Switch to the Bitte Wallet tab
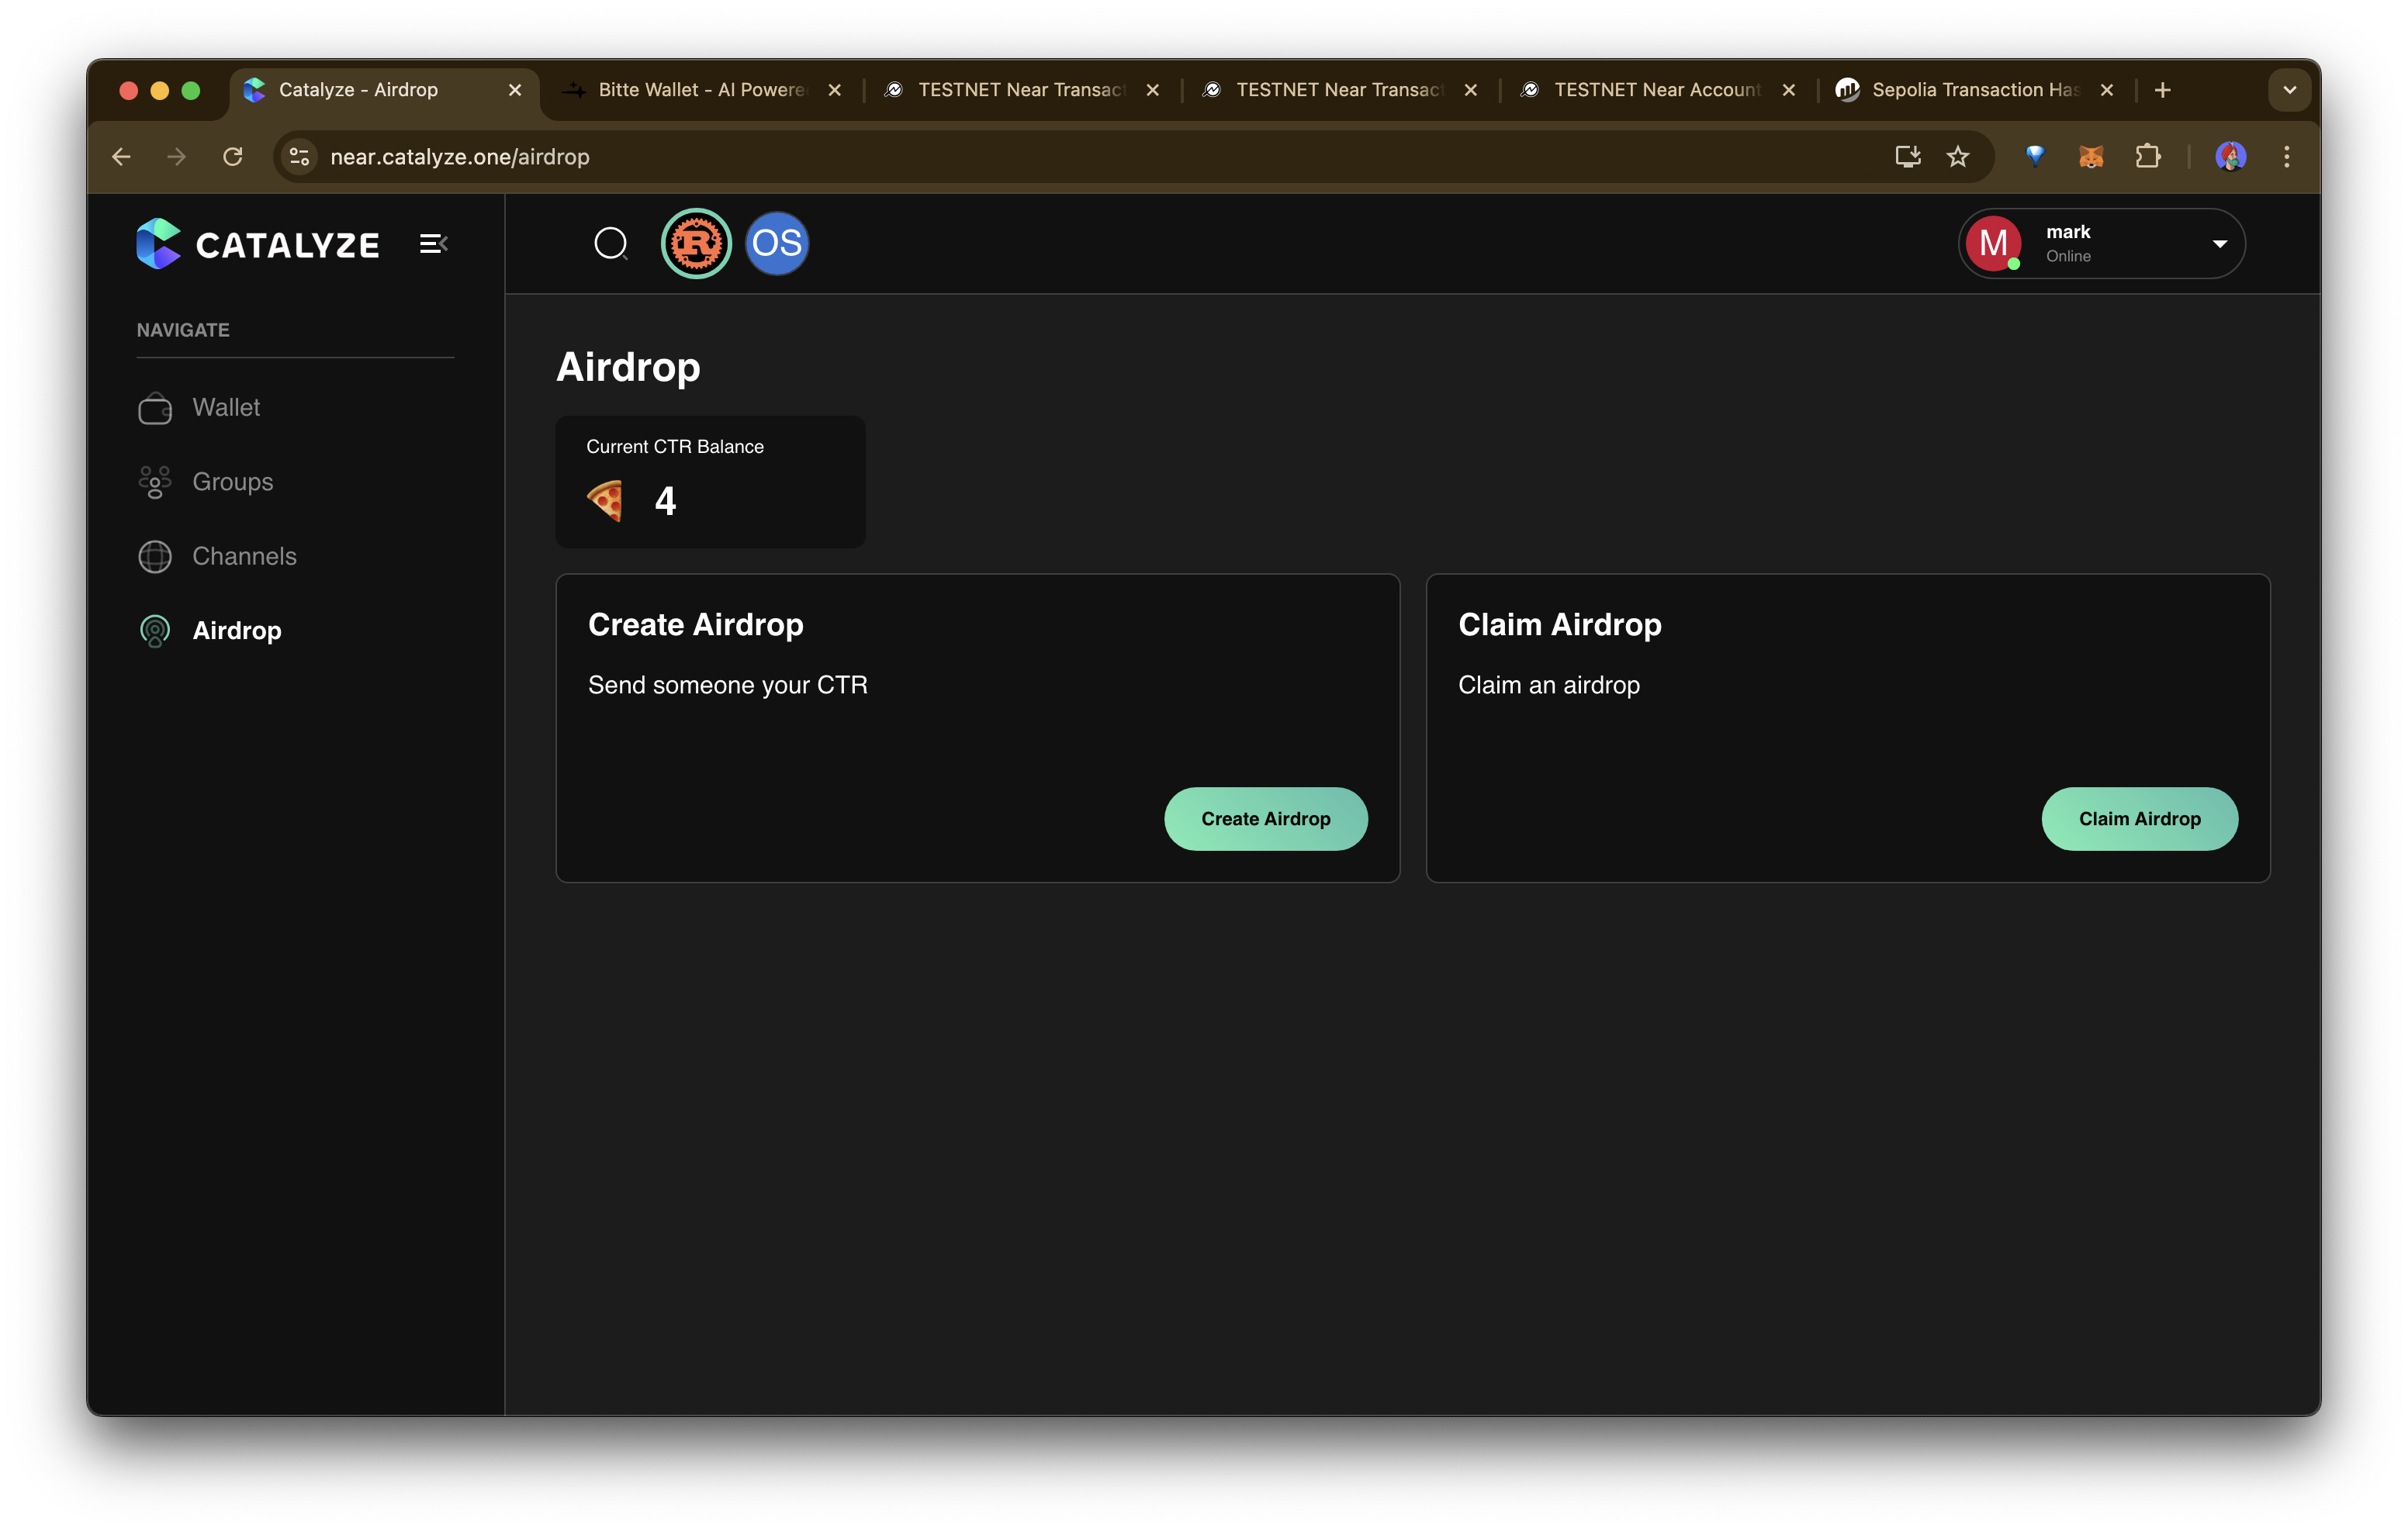Screen dimensions: 2408x1531 pyautogui.click(x=700, y=90)
